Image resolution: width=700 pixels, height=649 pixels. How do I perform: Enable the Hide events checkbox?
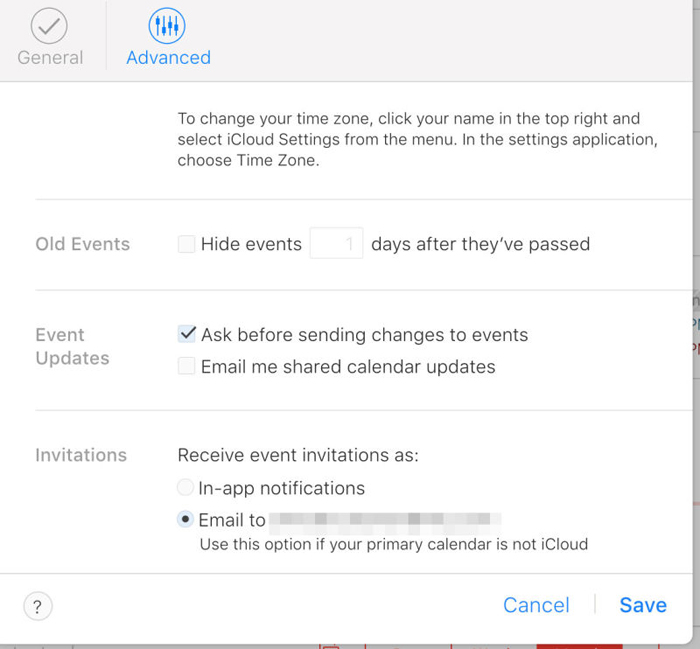tap(187, 244)
